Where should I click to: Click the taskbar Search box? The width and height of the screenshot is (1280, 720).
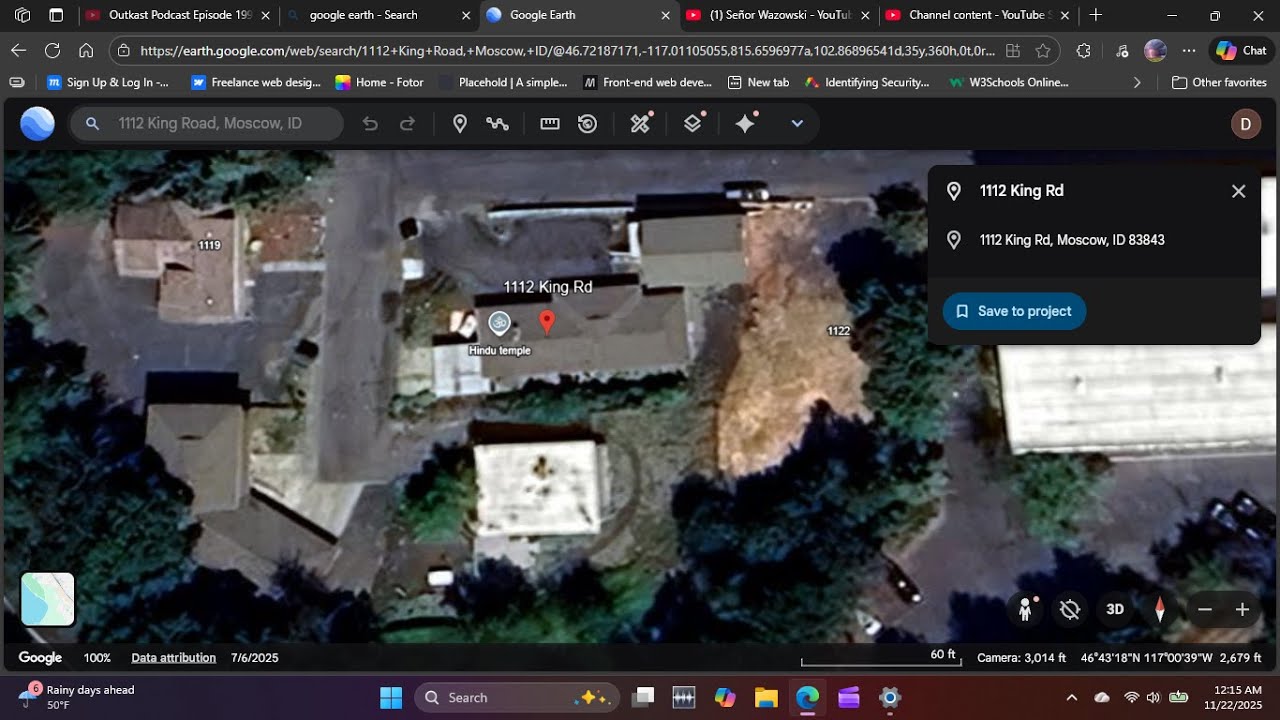(x=517, y=697)
